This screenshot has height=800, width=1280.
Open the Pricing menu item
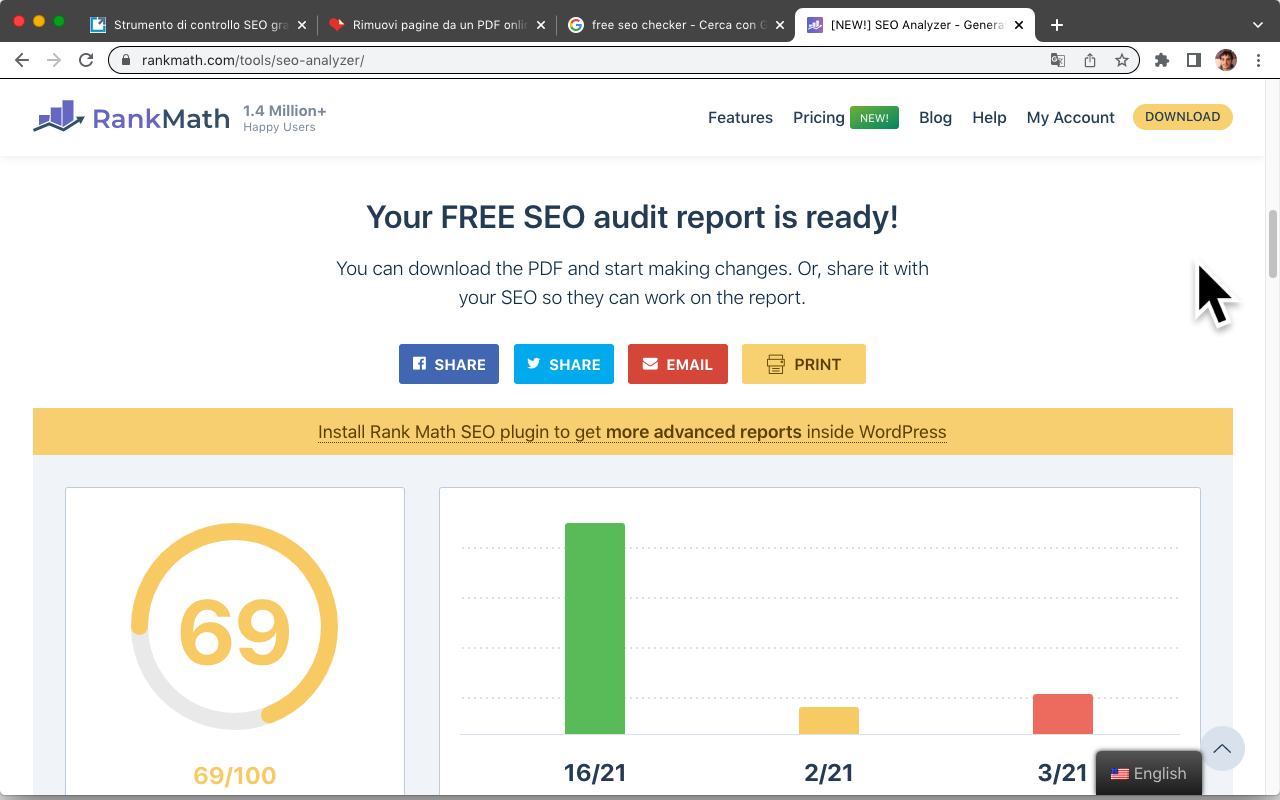819,117
